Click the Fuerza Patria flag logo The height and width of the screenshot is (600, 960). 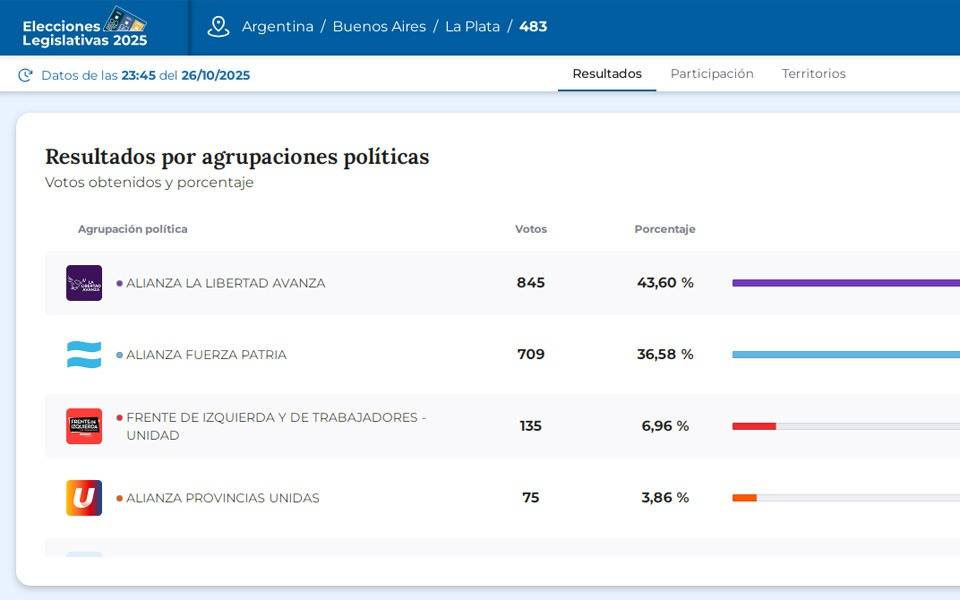click(84, 354)
